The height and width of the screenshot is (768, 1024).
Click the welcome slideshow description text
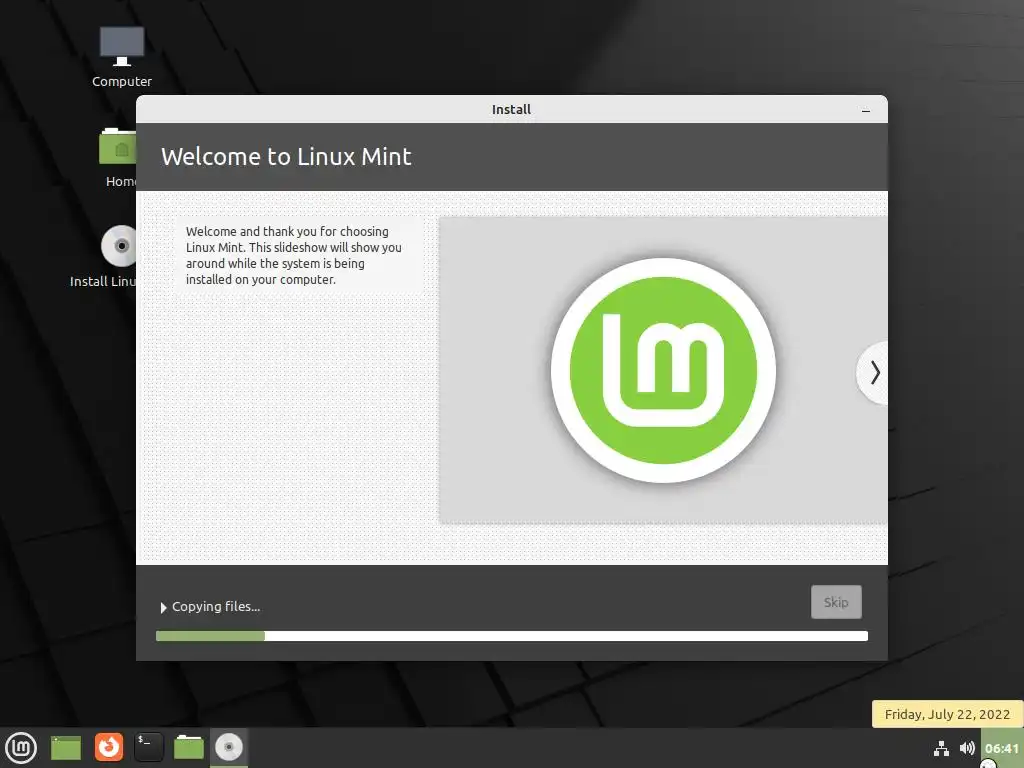pyautogui.click(x=293, y=255)
